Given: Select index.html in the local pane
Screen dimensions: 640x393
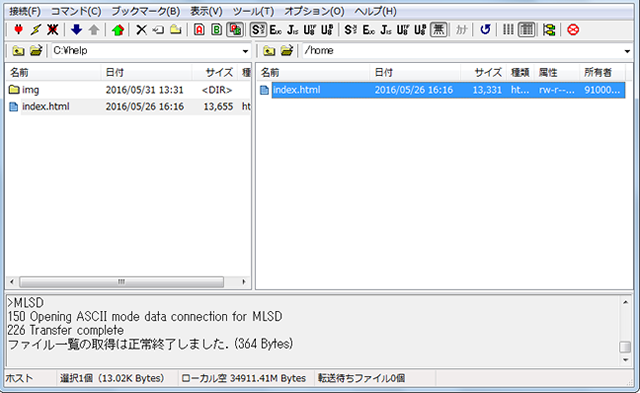Looking at the screenshot, I should (46, 107).
